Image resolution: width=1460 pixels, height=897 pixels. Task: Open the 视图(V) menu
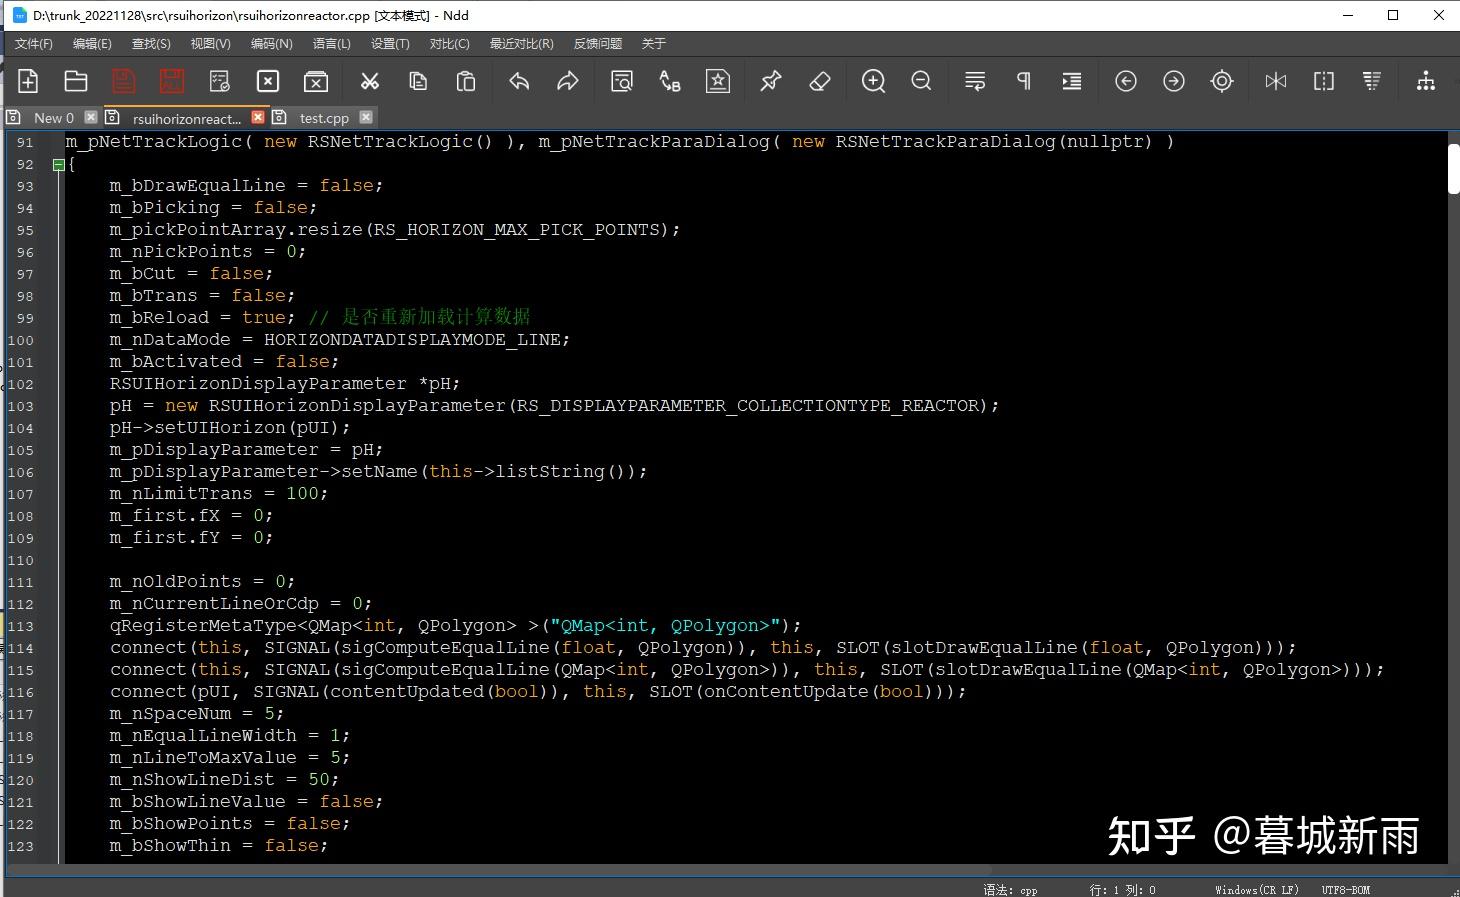[x=211, y=44]
